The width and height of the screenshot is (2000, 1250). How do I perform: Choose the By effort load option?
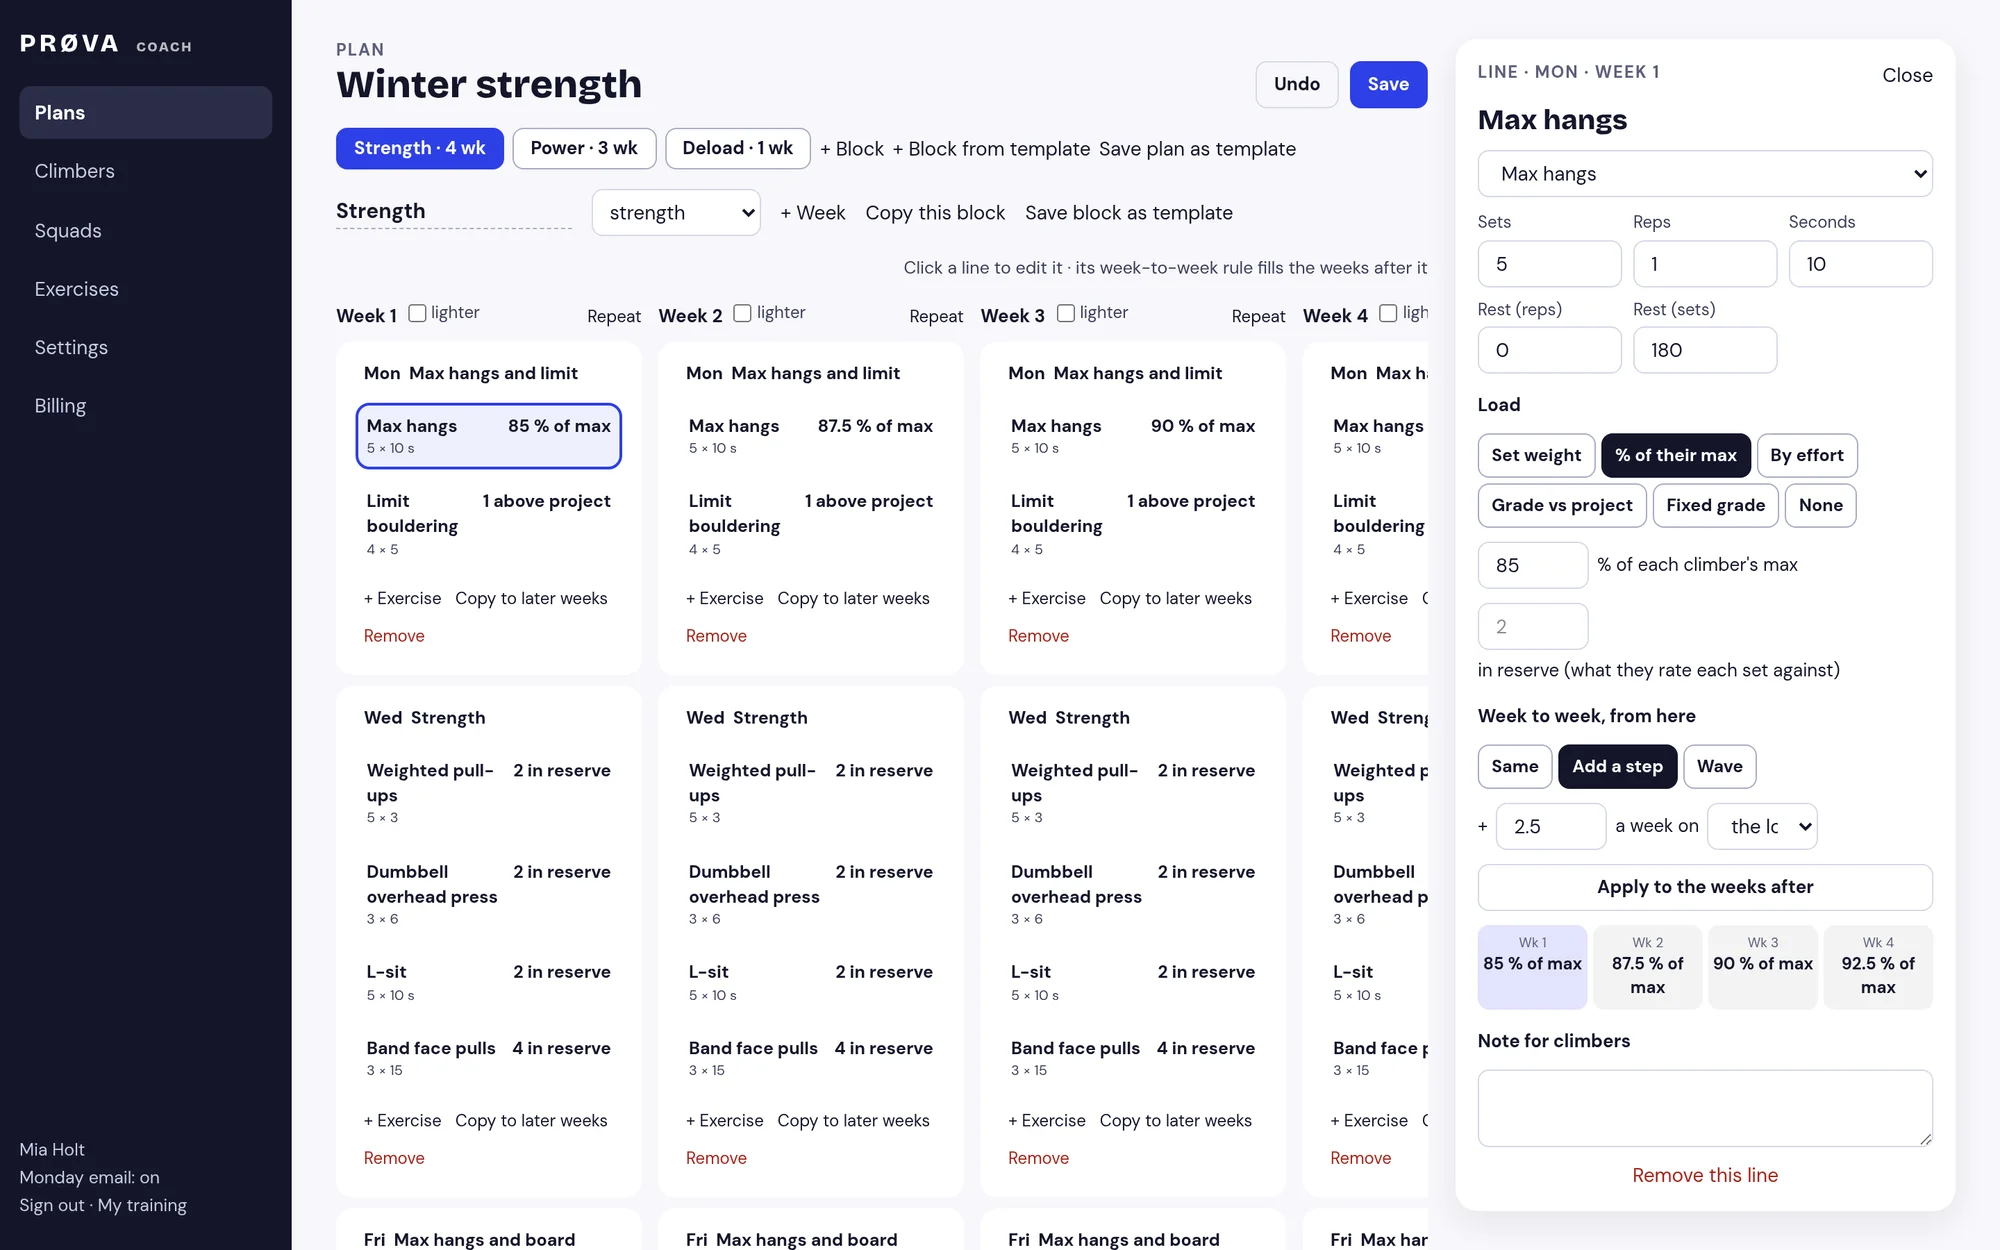1806,455
